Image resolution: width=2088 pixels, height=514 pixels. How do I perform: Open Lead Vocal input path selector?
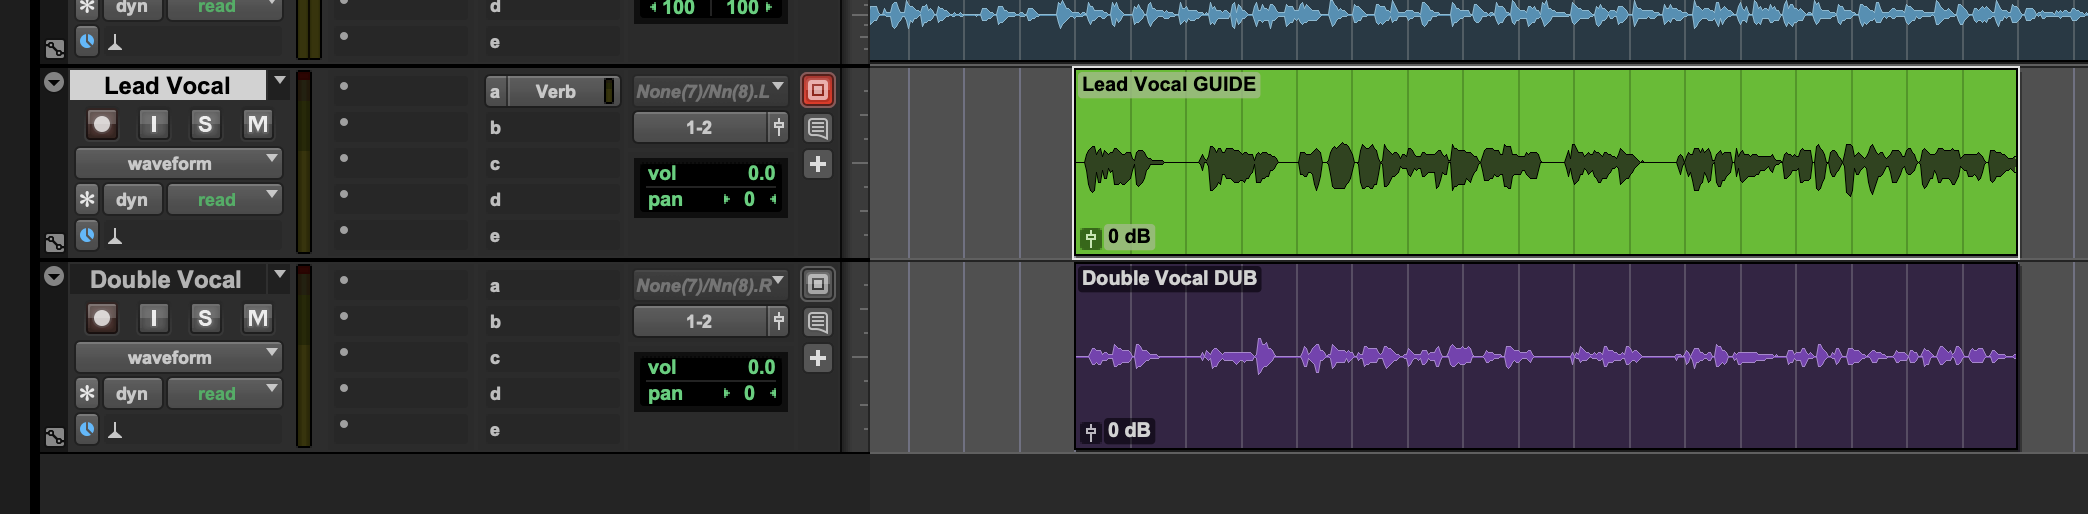tap(710, 91)
